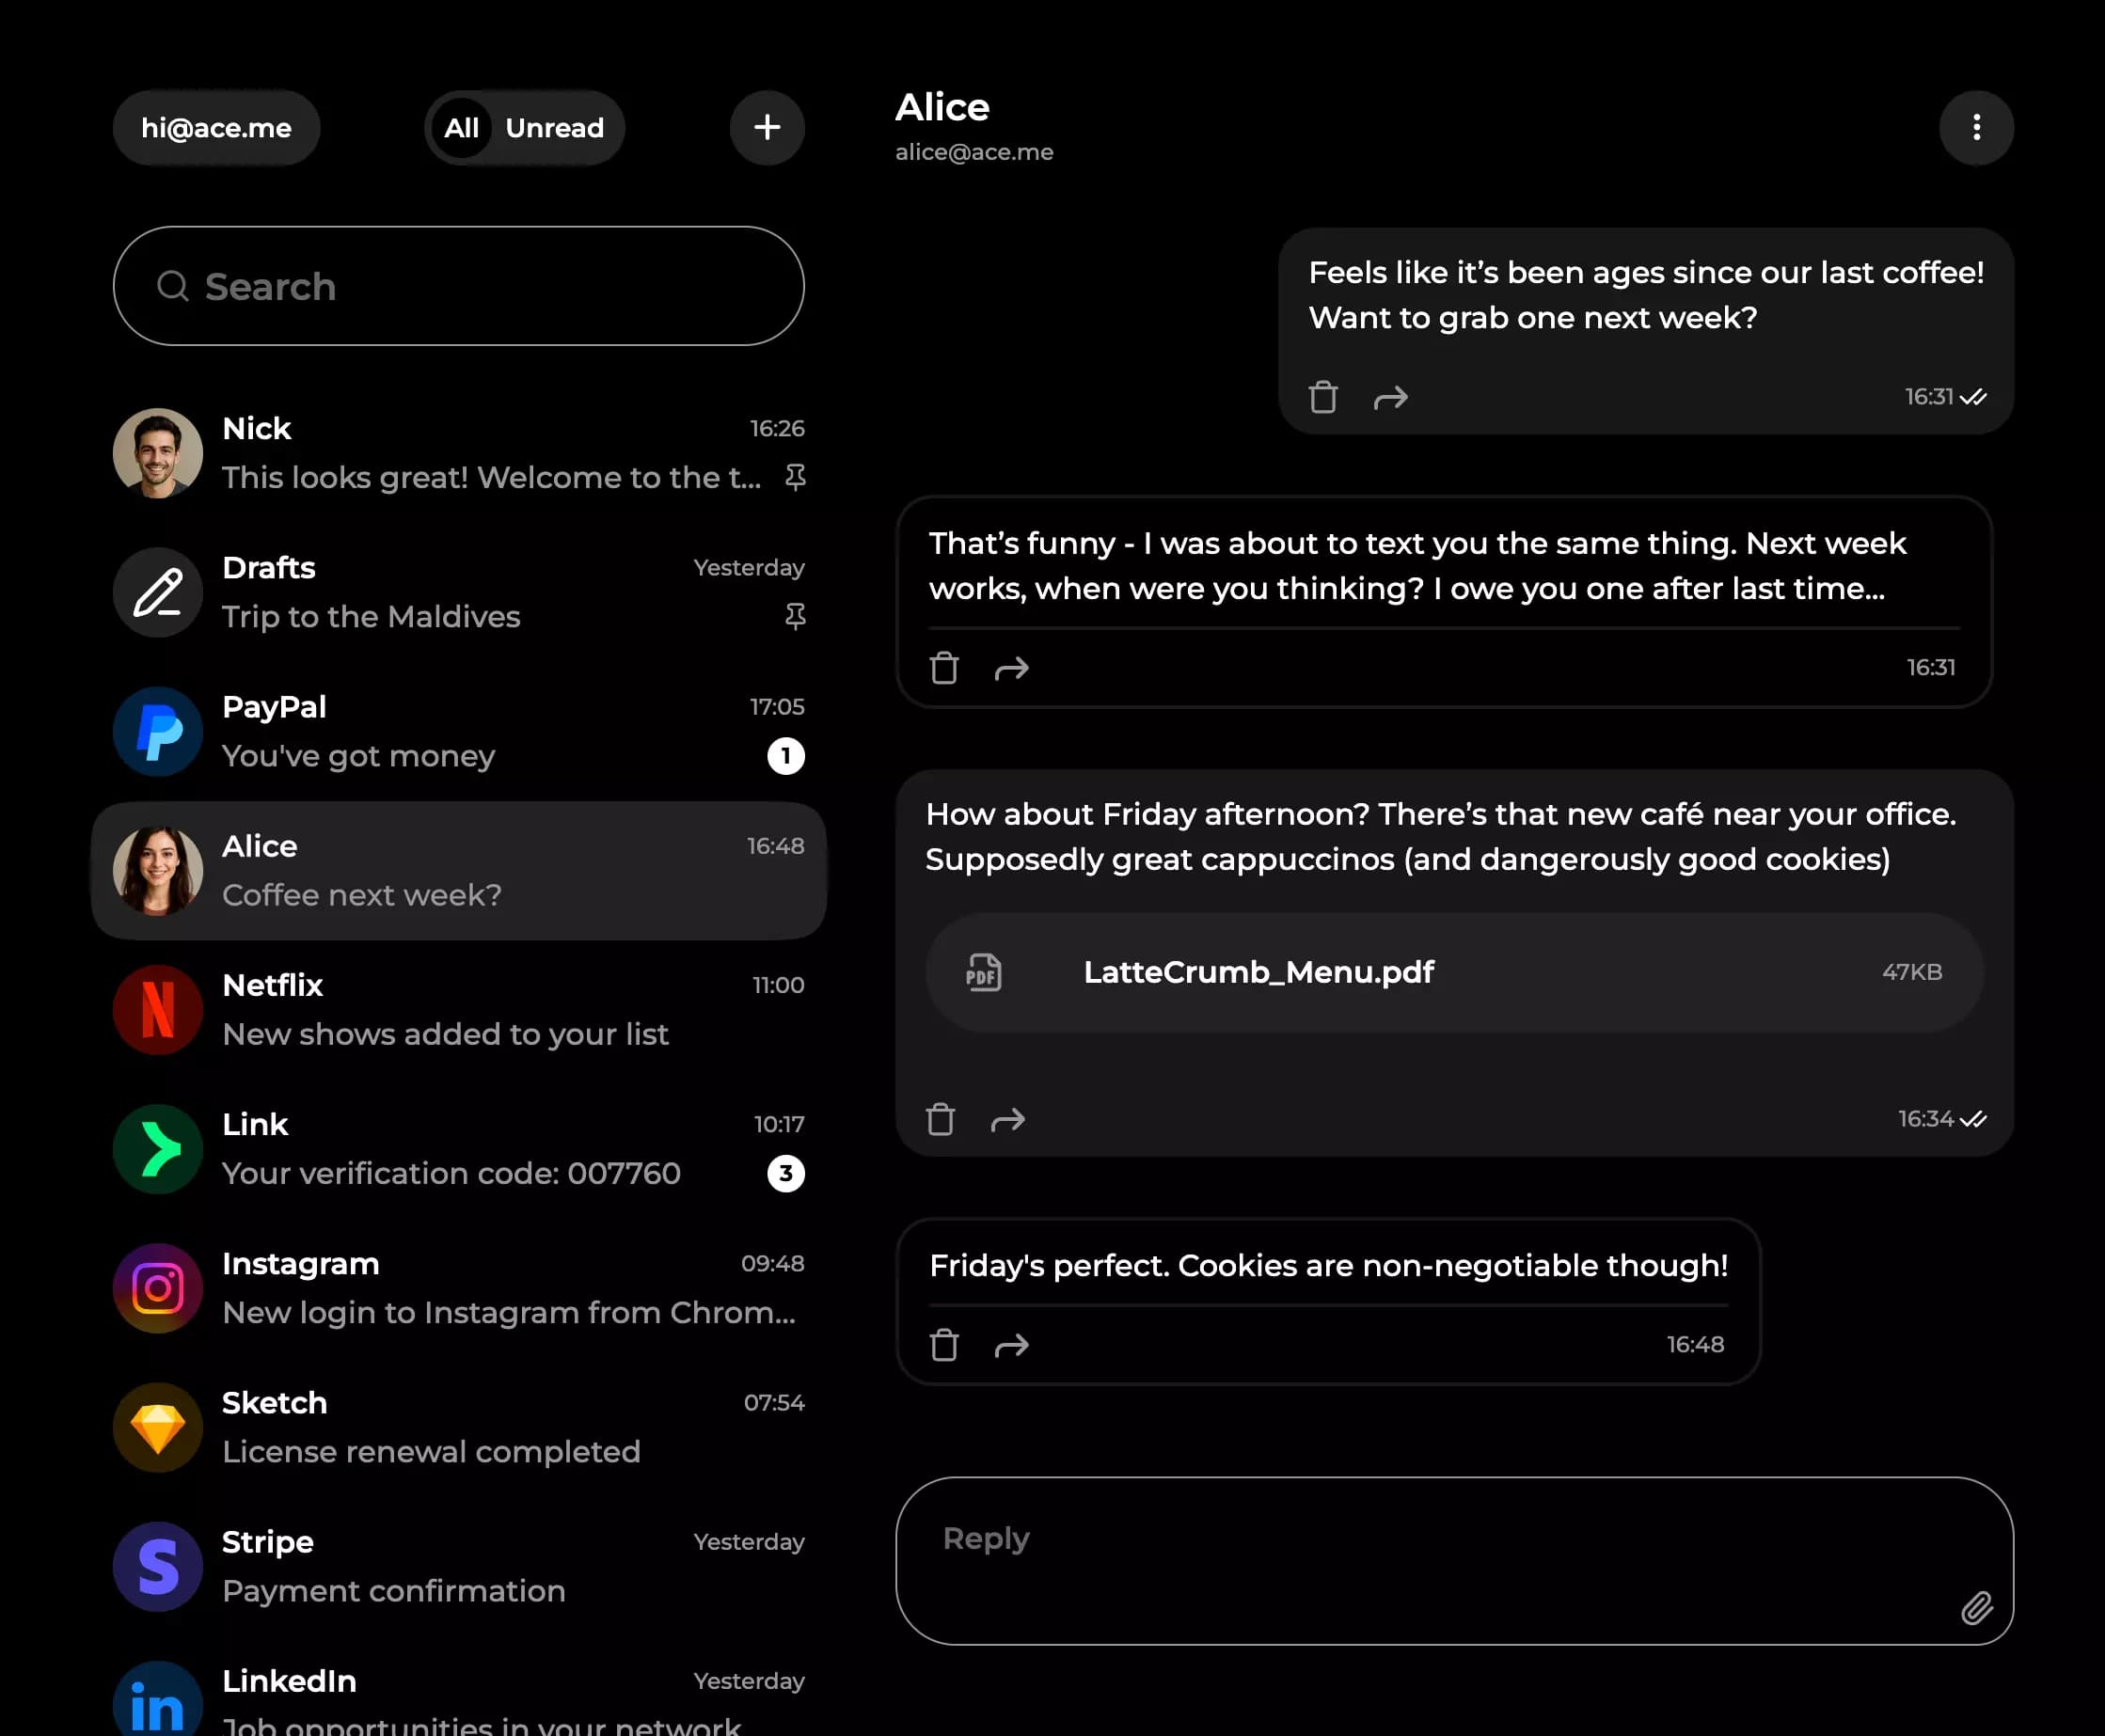Delete the "Friday's perfect" message
The width and height of the screenshot is (2105, 1736).
click(x=943, y=1345)
